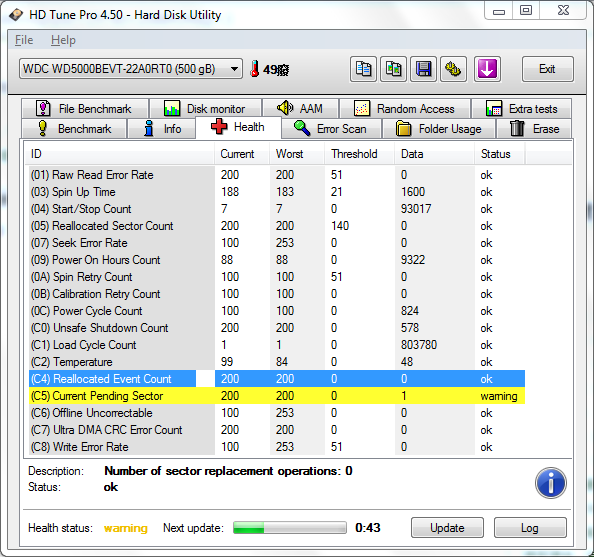This screenshot has width=594, height=557.
Task: Click the trash can icon on Erase tab
Action: (517, 128)
